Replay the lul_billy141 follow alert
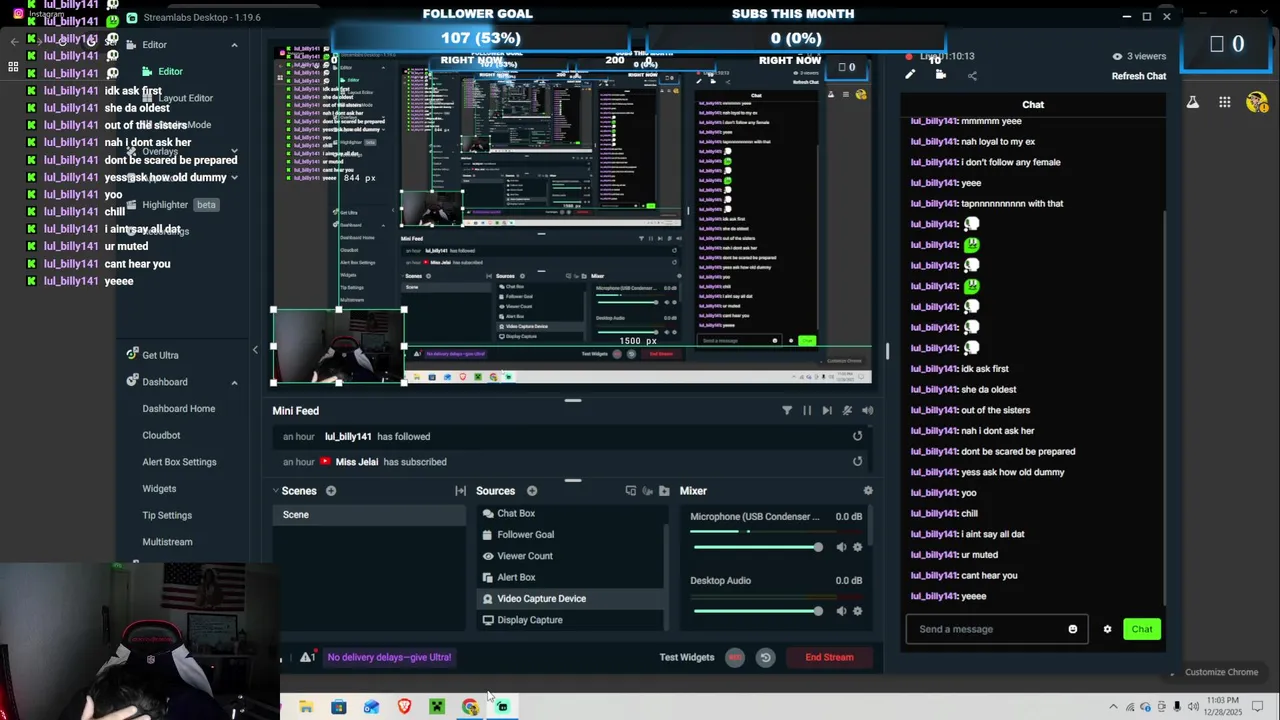The image size is (1280, 720). pyautogui.click(x=857, y=436)
